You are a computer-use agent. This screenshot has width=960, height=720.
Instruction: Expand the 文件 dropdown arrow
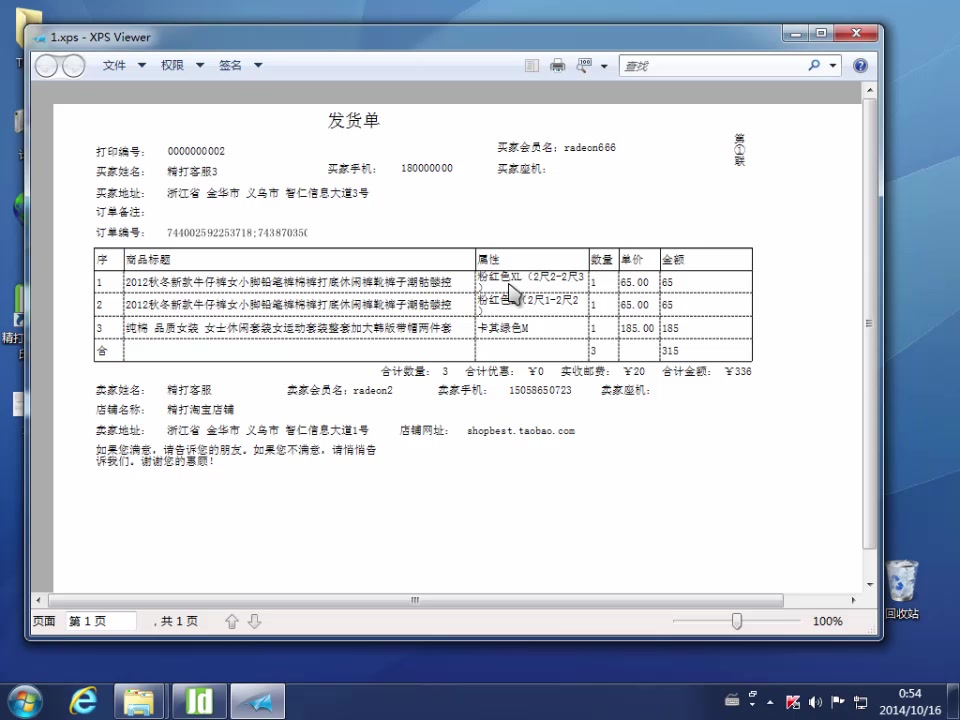(142, 65)
